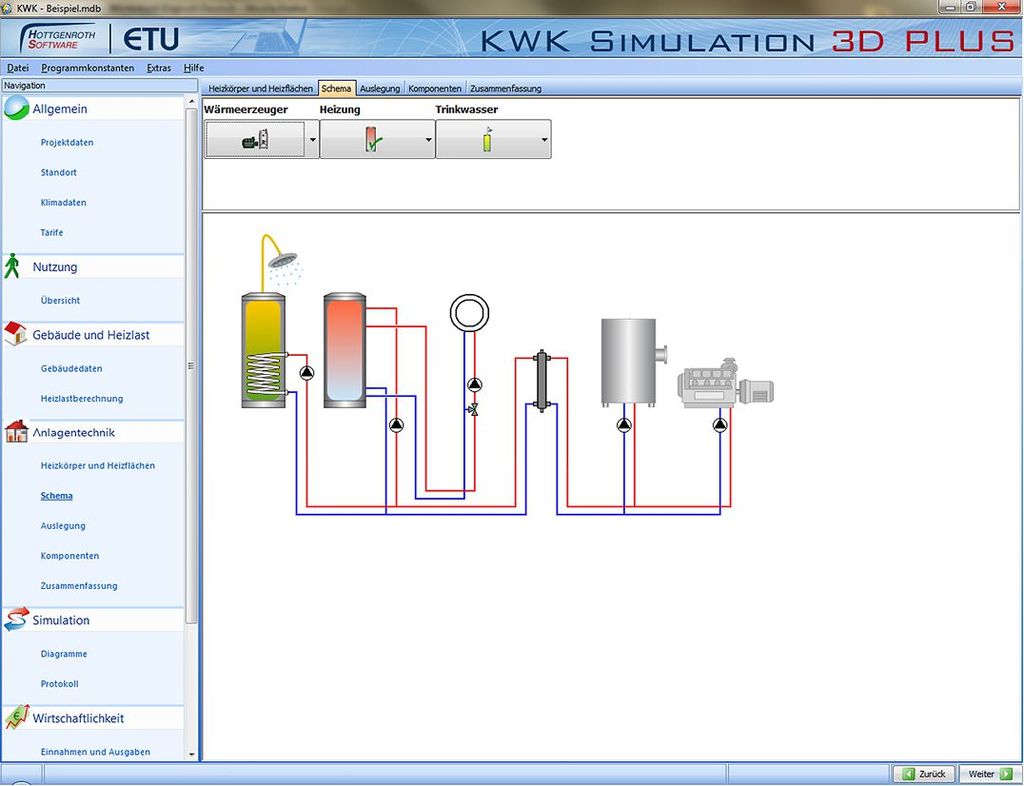
Task: Switch to the Auslegung tab
Action: pos(379,88)
